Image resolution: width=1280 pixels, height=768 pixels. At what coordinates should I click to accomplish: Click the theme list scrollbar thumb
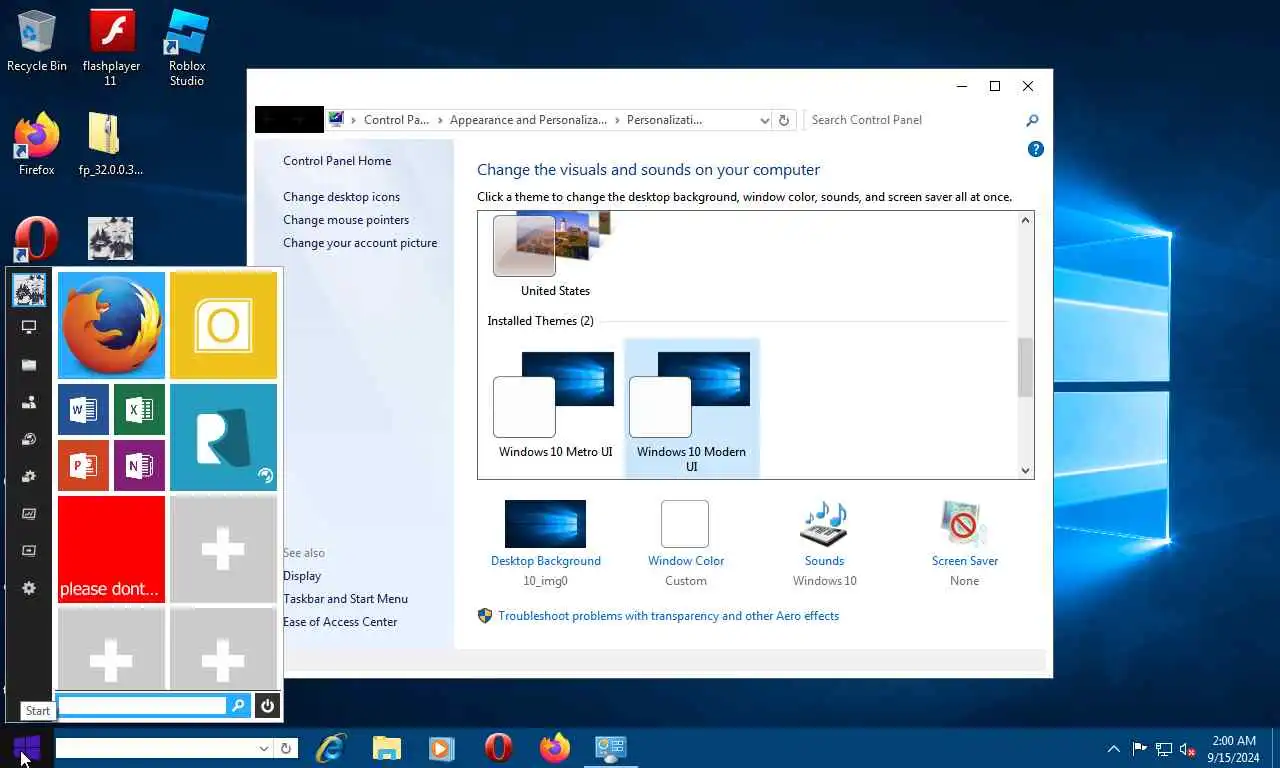tap(1025, 367)
